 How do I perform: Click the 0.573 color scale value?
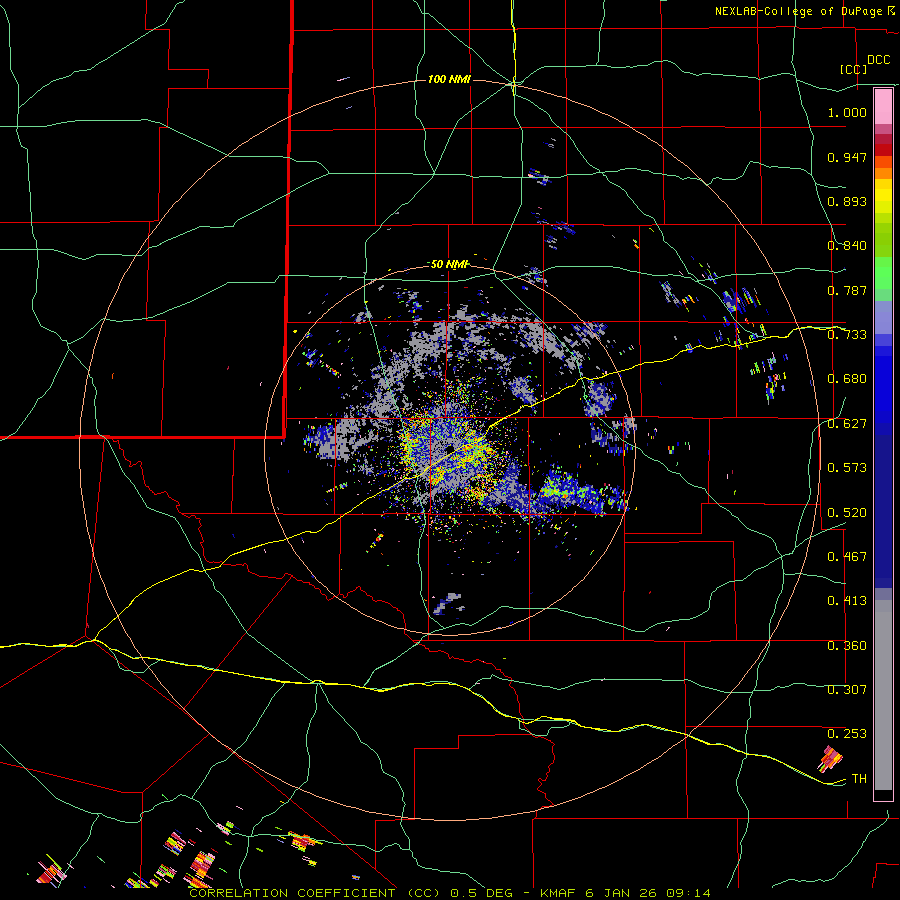tap(847, 468)
